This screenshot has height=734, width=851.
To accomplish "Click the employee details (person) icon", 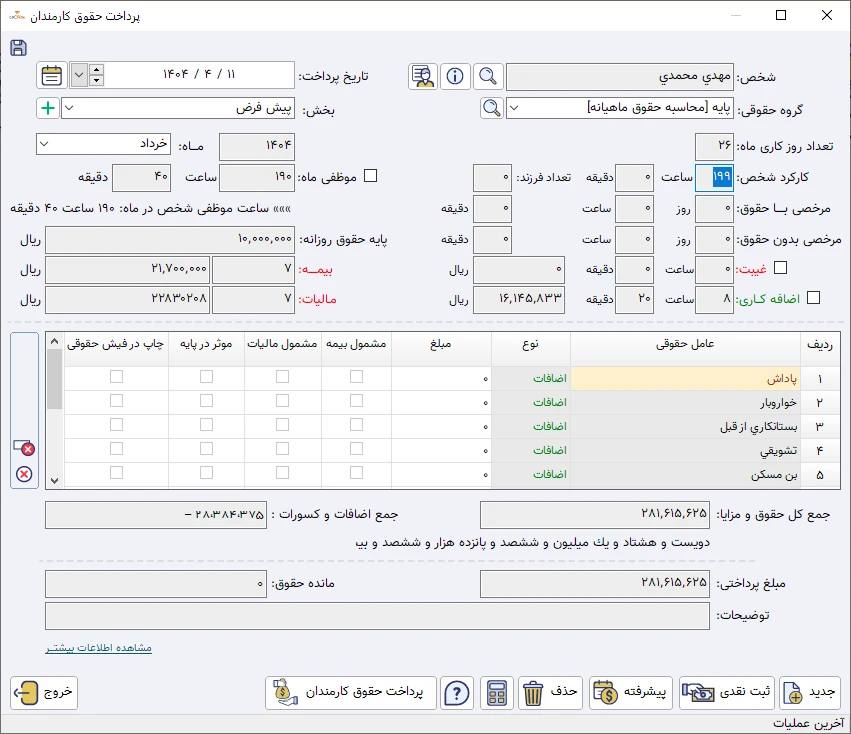I will 422,76.
